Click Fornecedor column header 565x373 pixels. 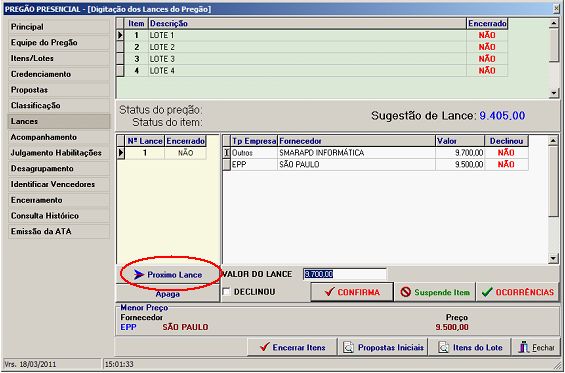tap(357, 141)
